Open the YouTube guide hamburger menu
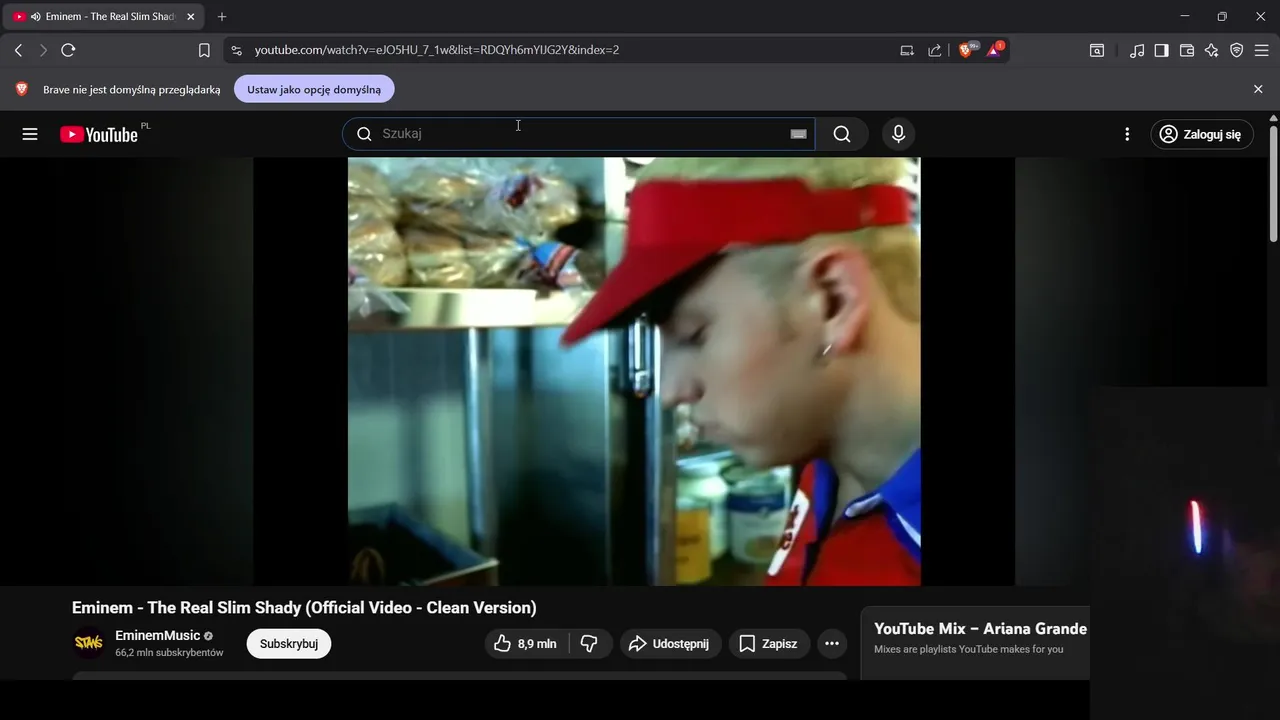Image resolution: width=1280 pixels, height=720 pixels. pos(30,134)
